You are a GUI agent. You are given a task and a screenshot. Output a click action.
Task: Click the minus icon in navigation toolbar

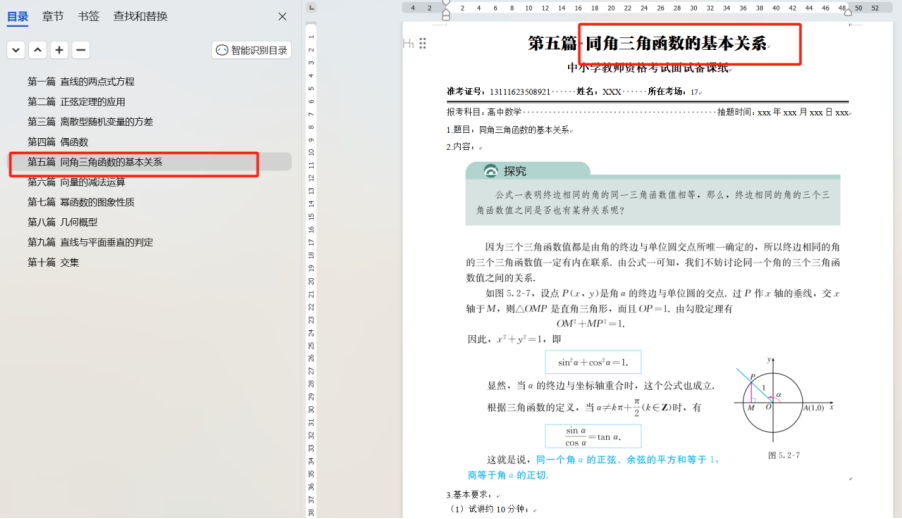tap(81, 50)
